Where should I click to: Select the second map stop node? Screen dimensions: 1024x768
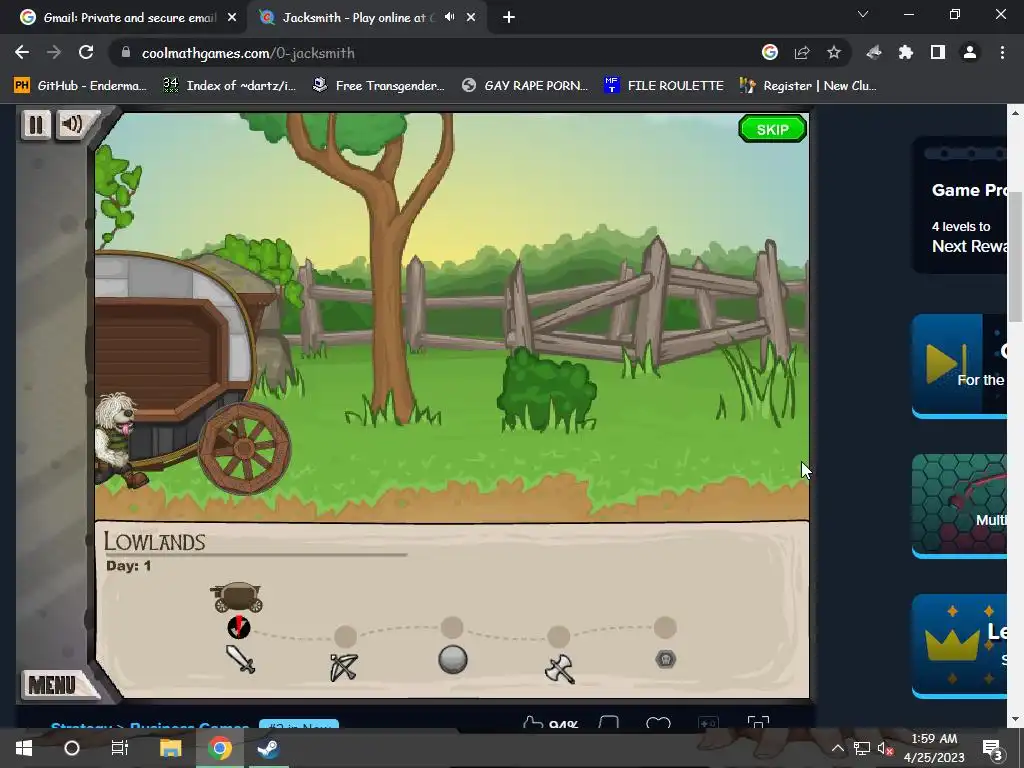[345, 636]
